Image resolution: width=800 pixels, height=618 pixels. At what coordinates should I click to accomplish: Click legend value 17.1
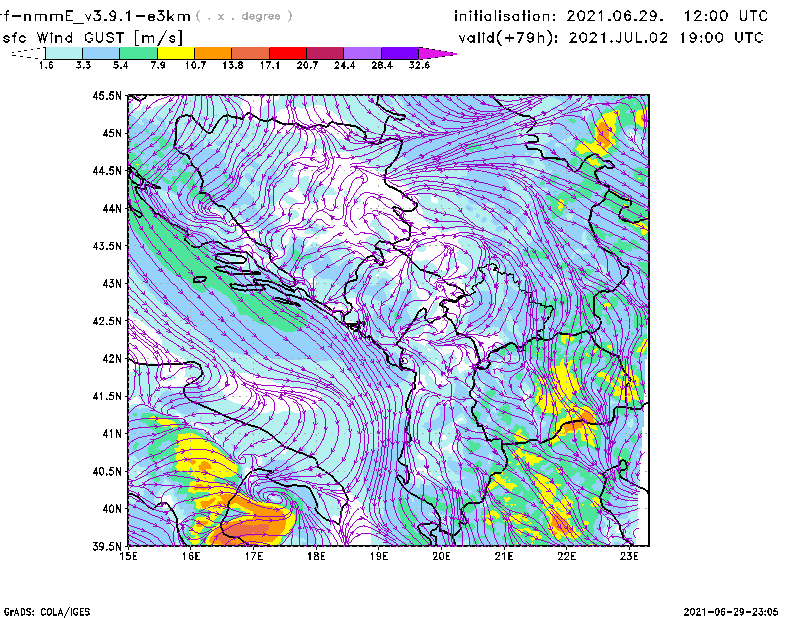[270, 65]
